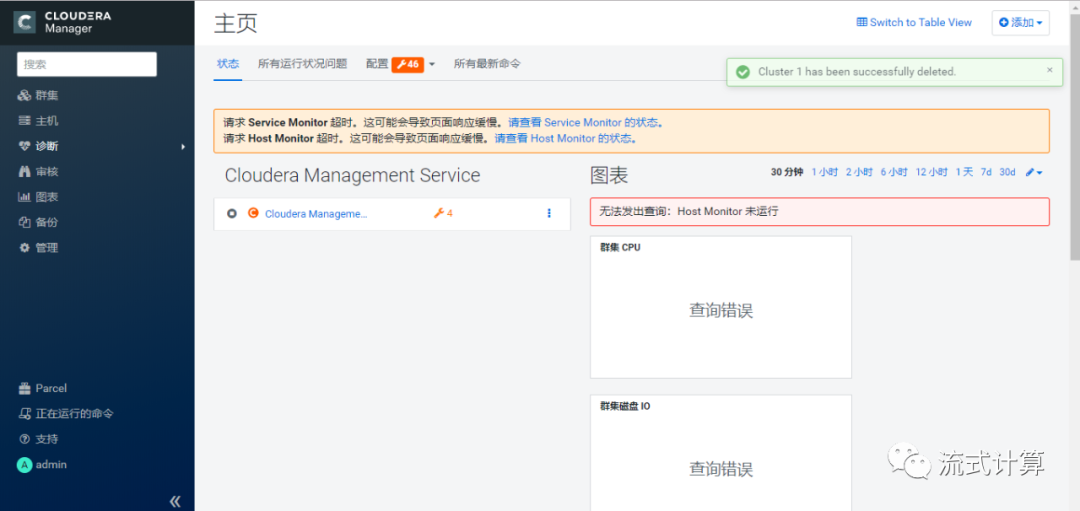Collapse the sidebar with double-chevron icon
Screen dimensions: 1080x511
point(175,501)
